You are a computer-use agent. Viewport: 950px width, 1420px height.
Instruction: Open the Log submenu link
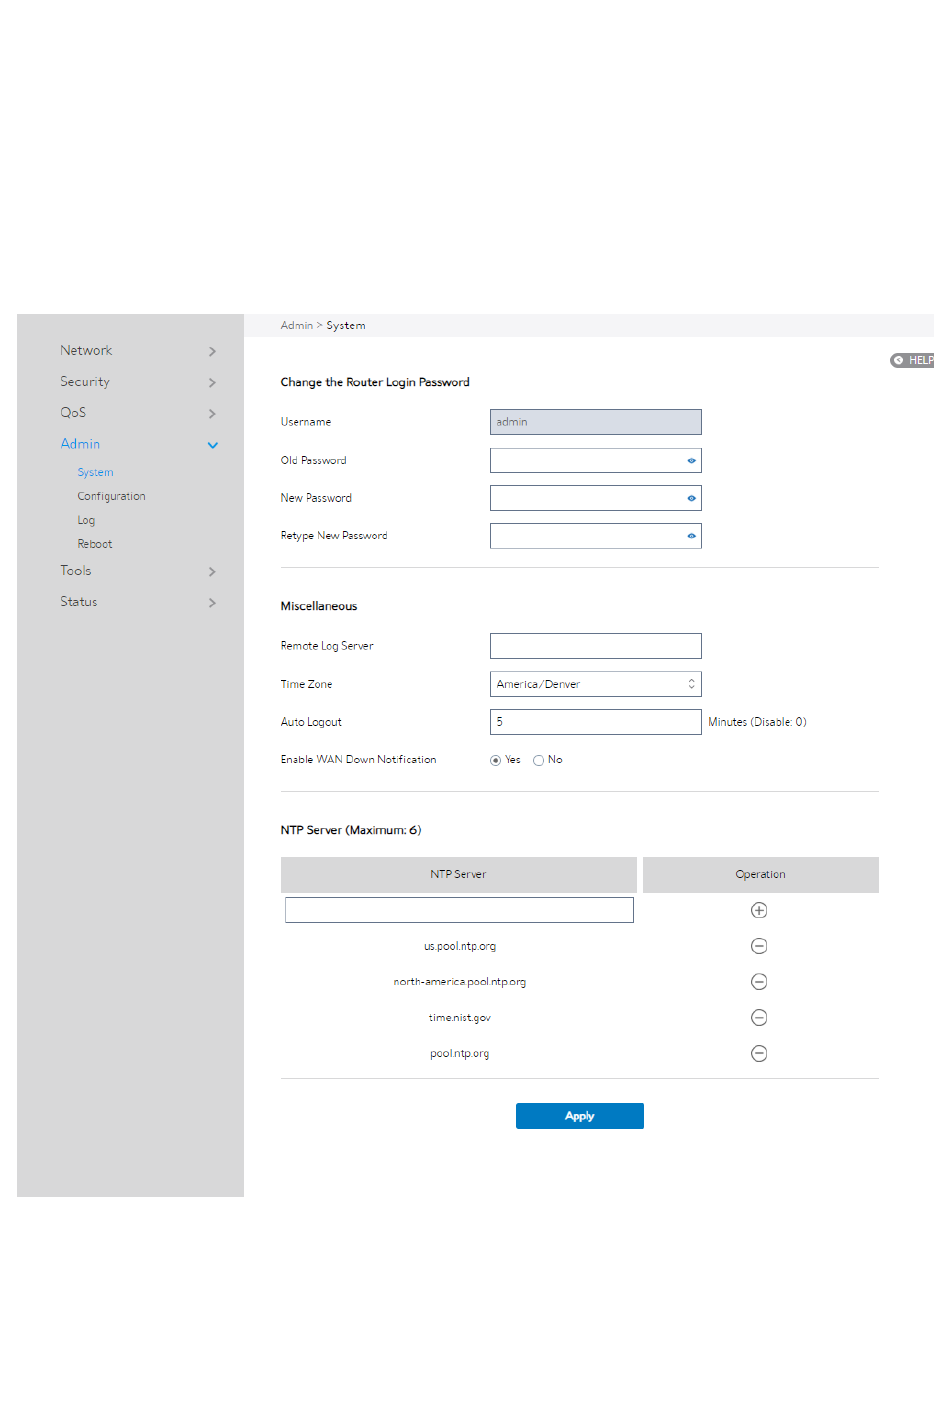click(x=86, y=520)
